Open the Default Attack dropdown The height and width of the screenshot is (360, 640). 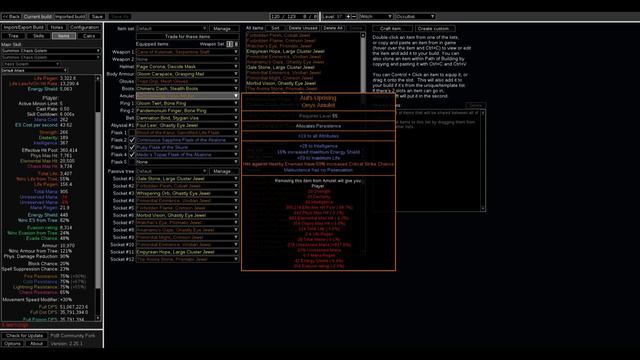point(34,71)
